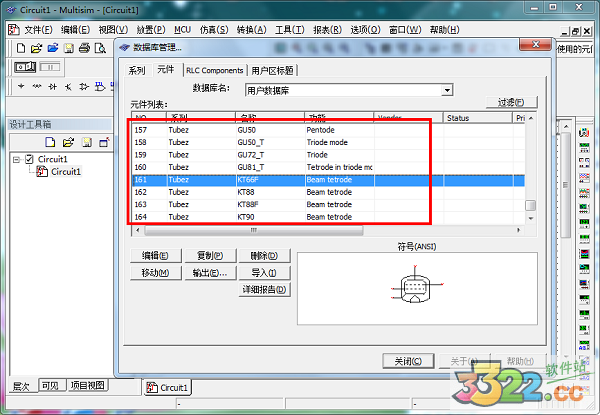Click the instruments panel scroll-up arrow

coord(566,126)
